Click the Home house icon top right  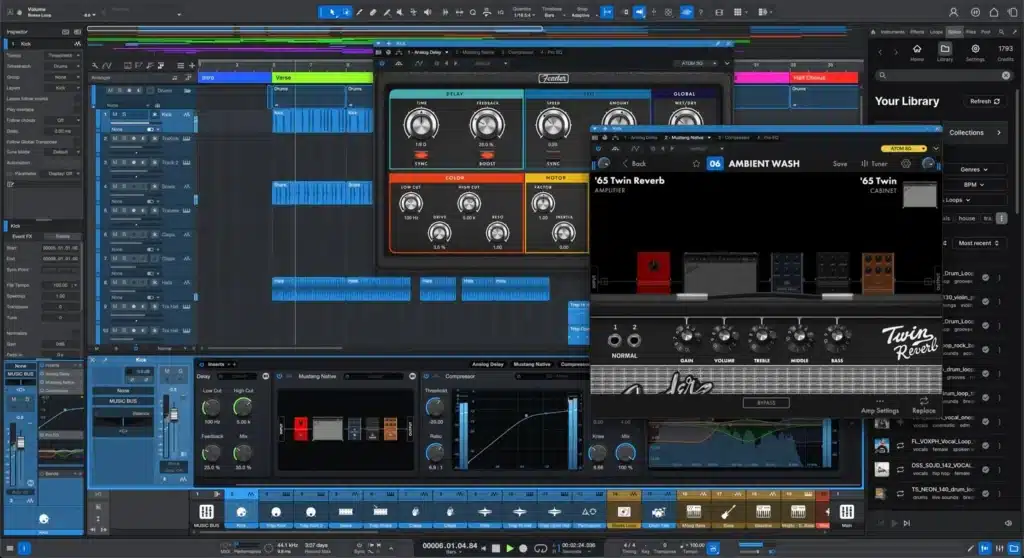click(994, 12)
